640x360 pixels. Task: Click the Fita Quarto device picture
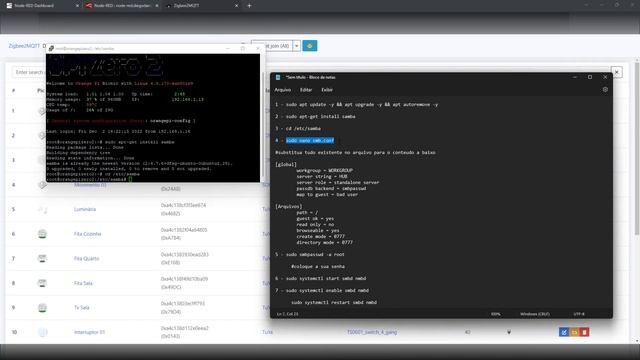42,258
